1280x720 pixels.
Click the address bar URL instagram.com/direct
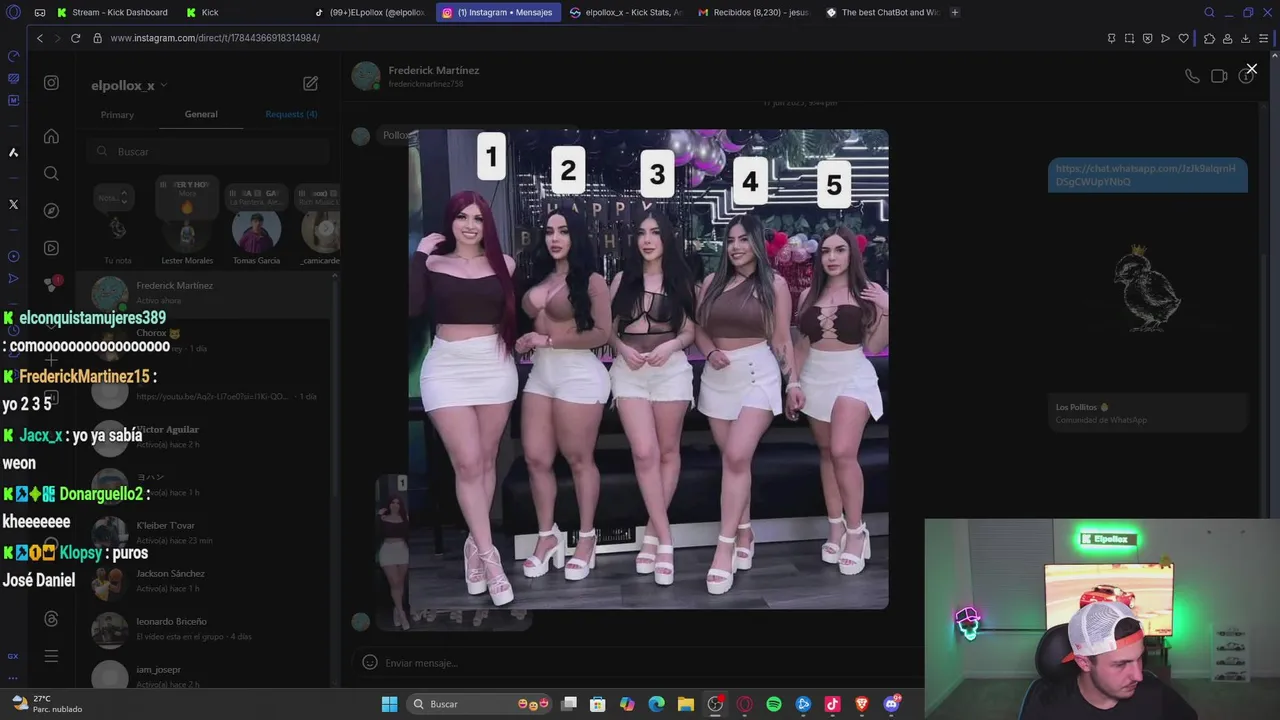point(215,38)
